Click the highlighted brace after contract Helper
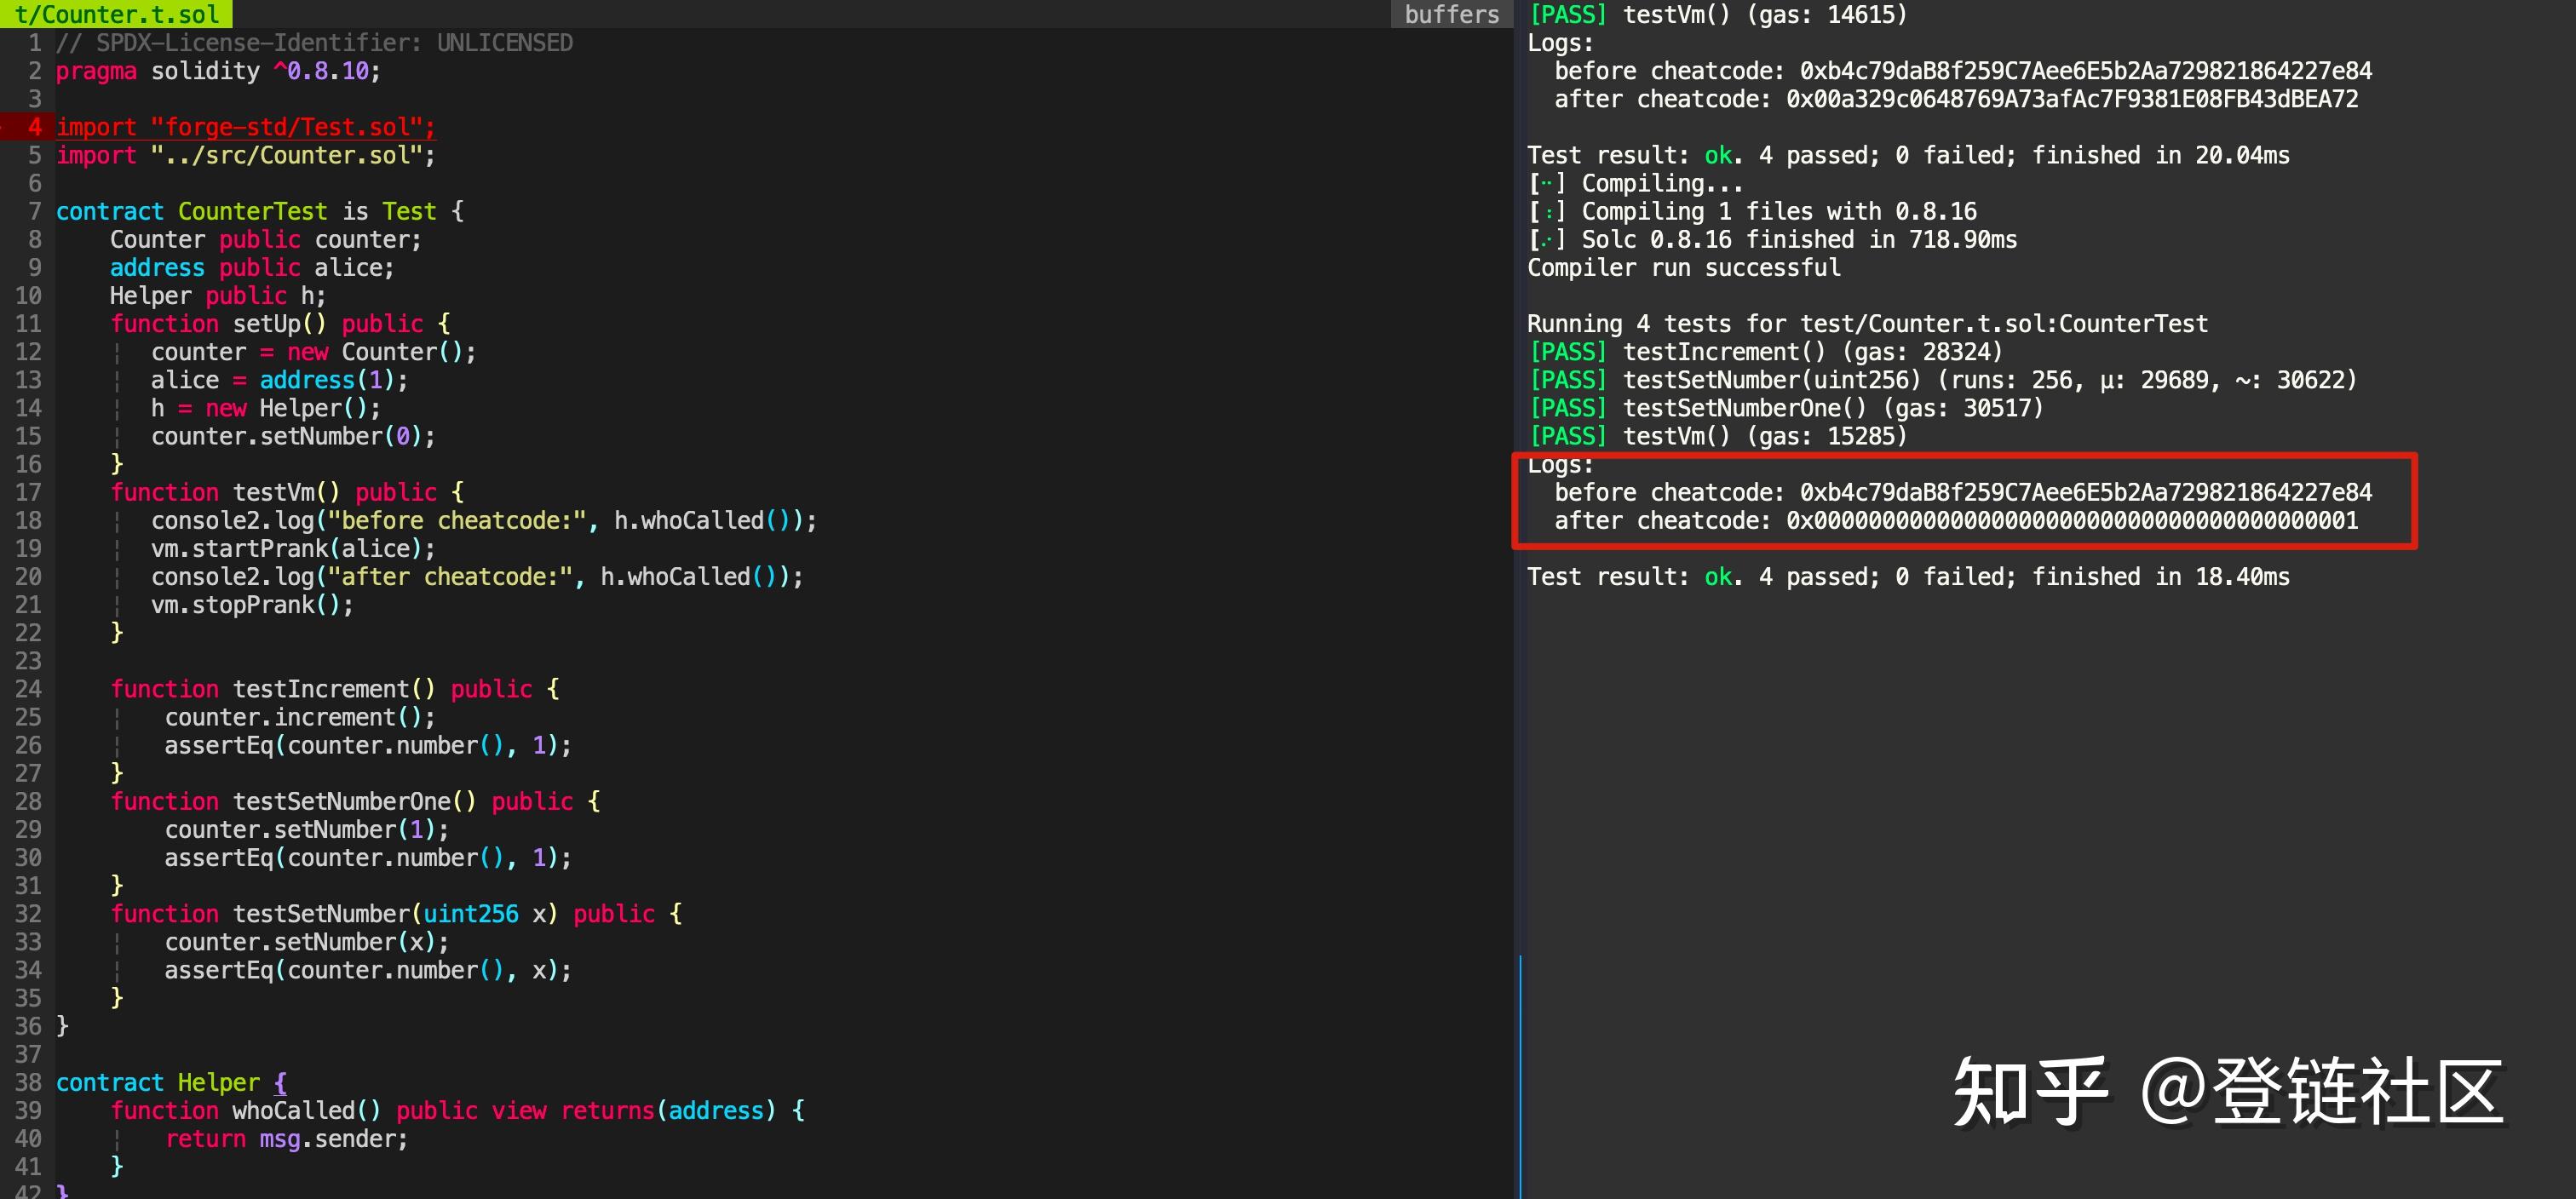Image resolution: width=2576 pixels, height=1199 pixels. click(280, 1082)
